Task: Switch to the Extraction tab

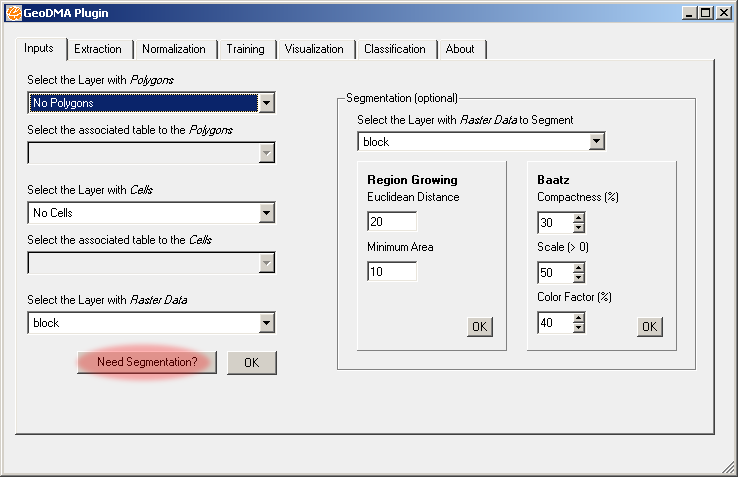Action: tap(98, 49)
